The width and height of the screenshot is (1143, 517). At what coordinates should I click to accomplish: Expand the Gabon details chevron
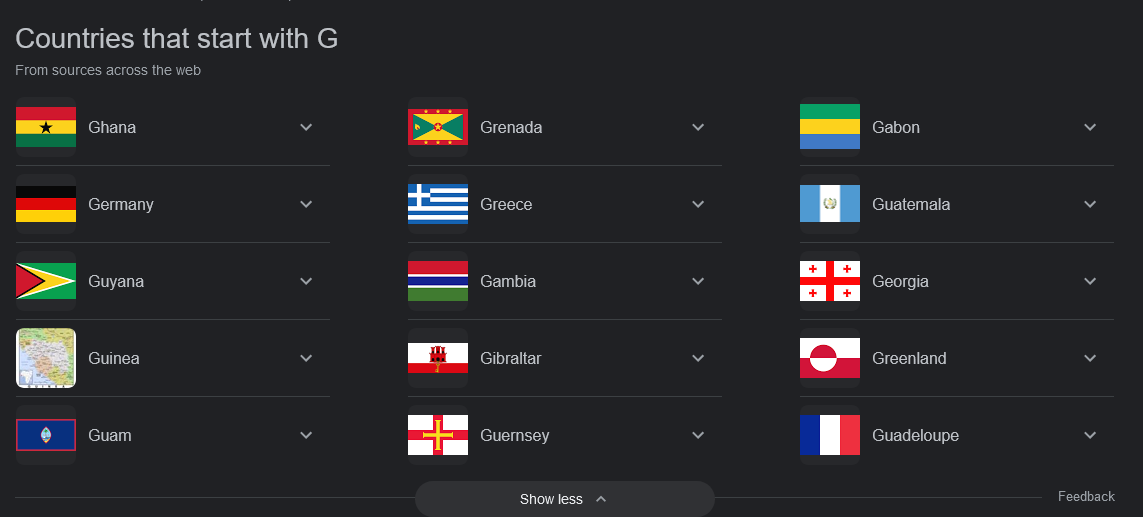1090,127
